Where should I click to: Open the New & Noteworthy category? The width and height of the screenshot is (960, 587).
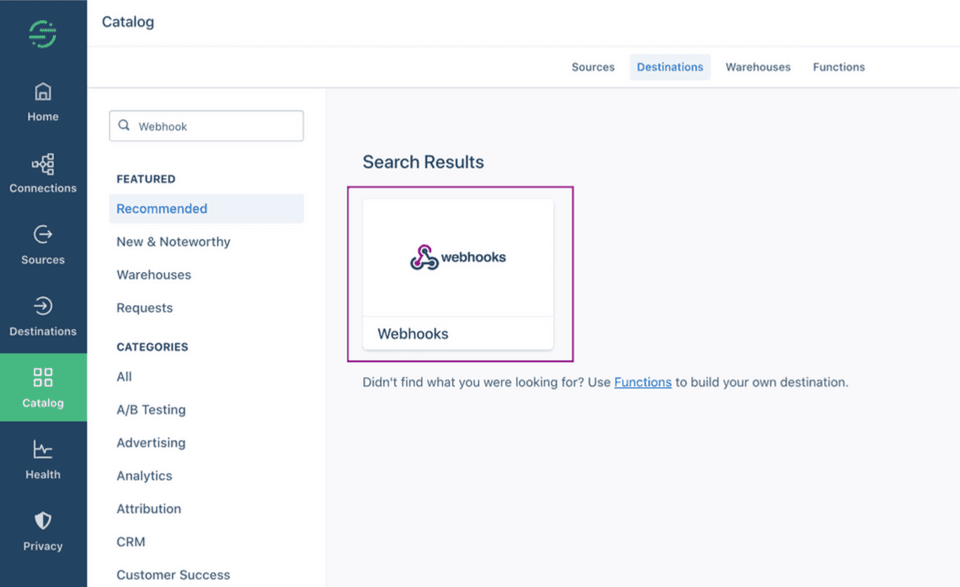[x=172, y=241]
